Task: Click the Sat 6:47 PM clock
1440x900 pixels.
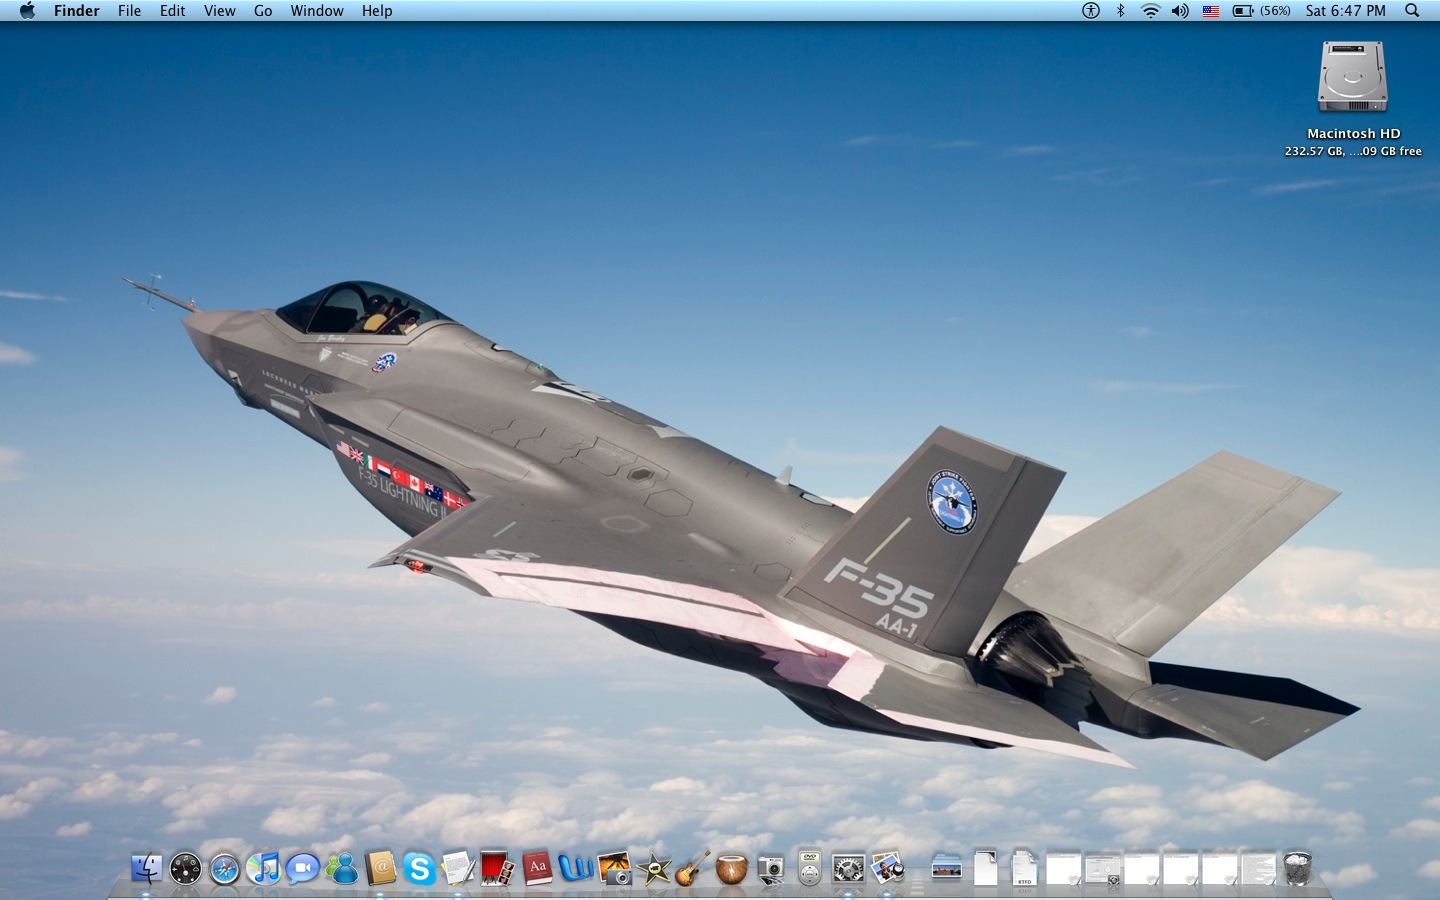Action: click(1346, 11)
